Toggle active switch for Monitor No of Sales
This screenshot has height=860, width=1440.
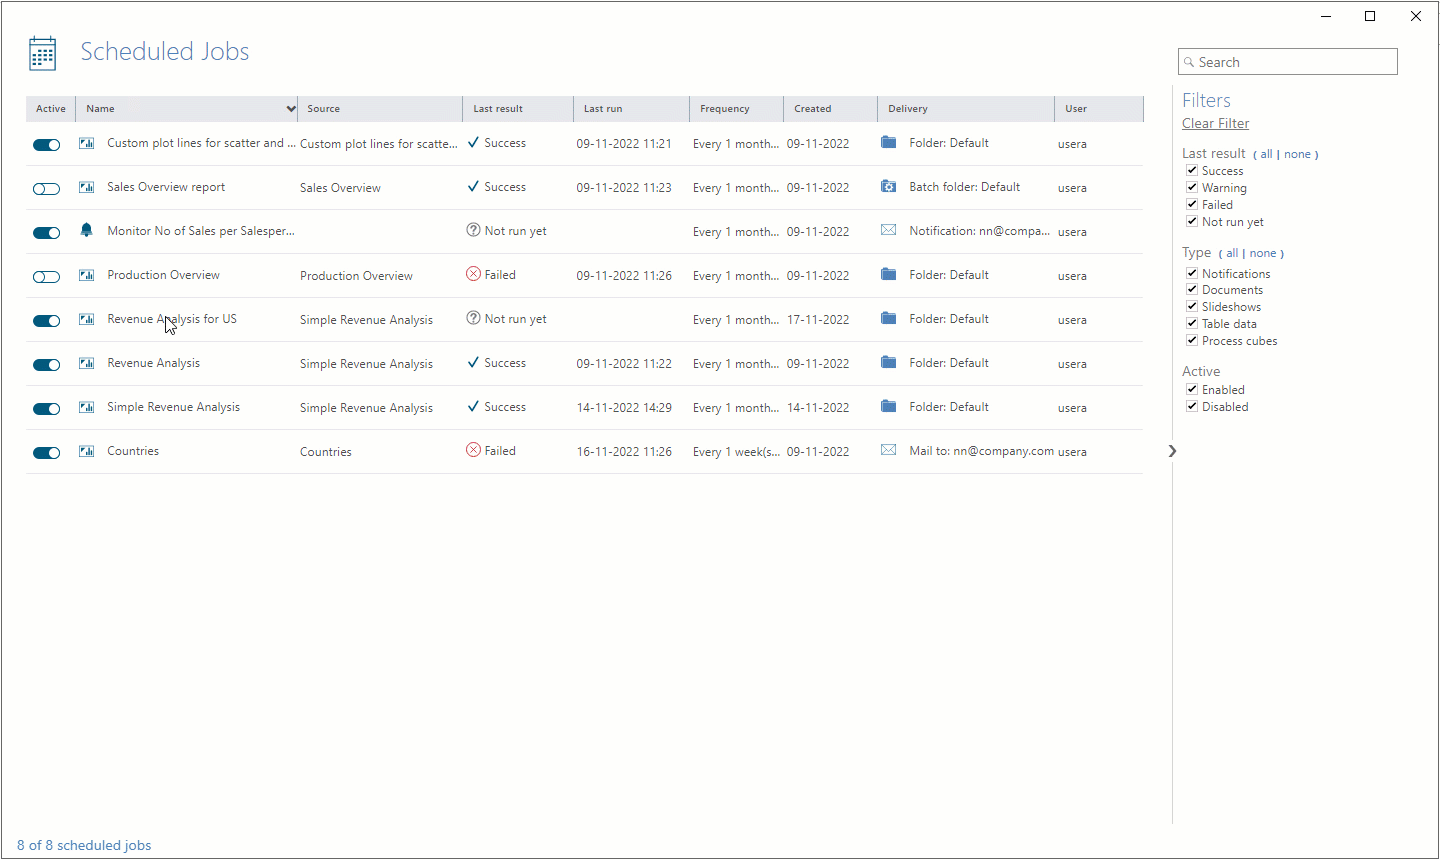(46, 233)
